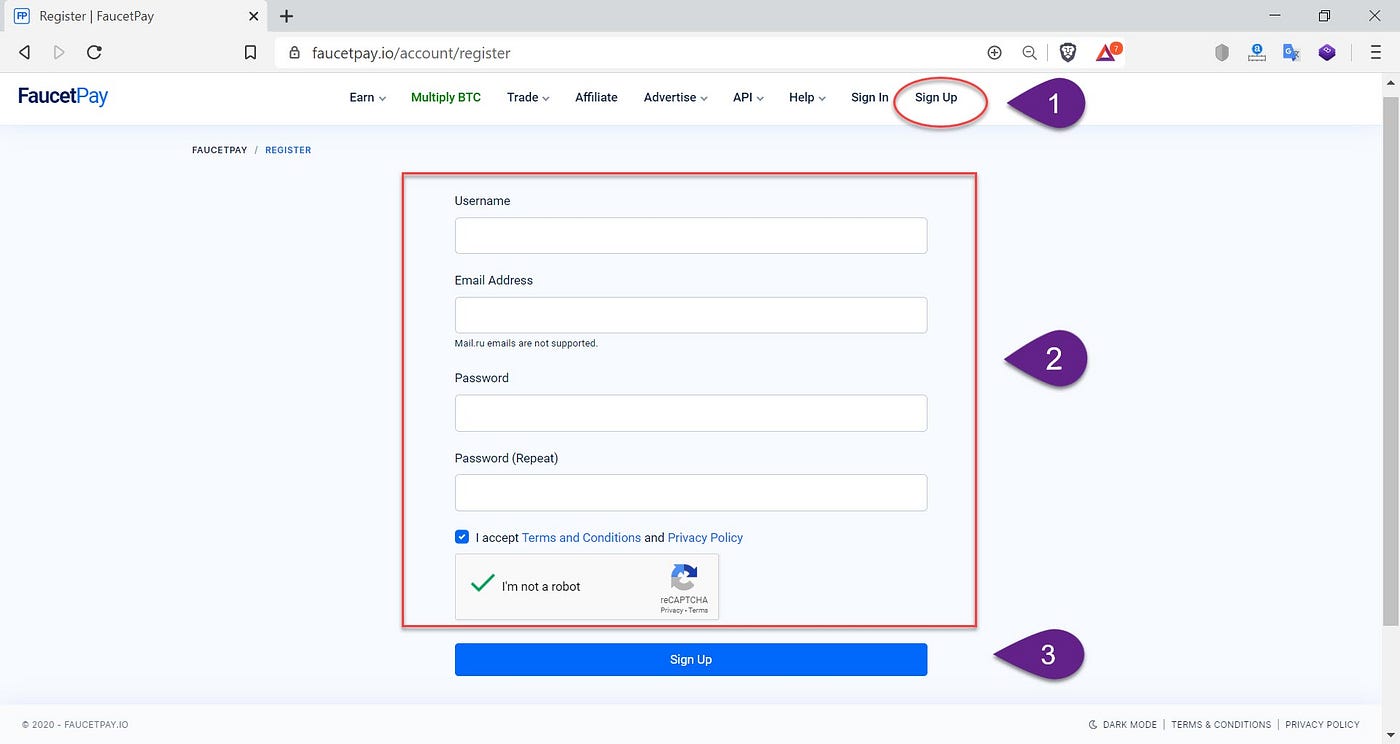Click the Brave Rewards triangle icon

[1106, 52]
